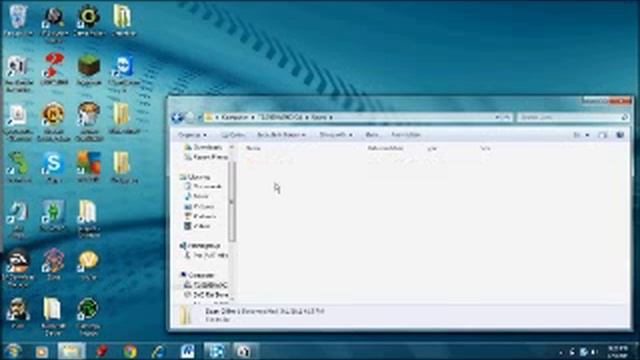Expand the view options dropdown arrow
Viewport: 640px width, 360px height.
point(587,135)
